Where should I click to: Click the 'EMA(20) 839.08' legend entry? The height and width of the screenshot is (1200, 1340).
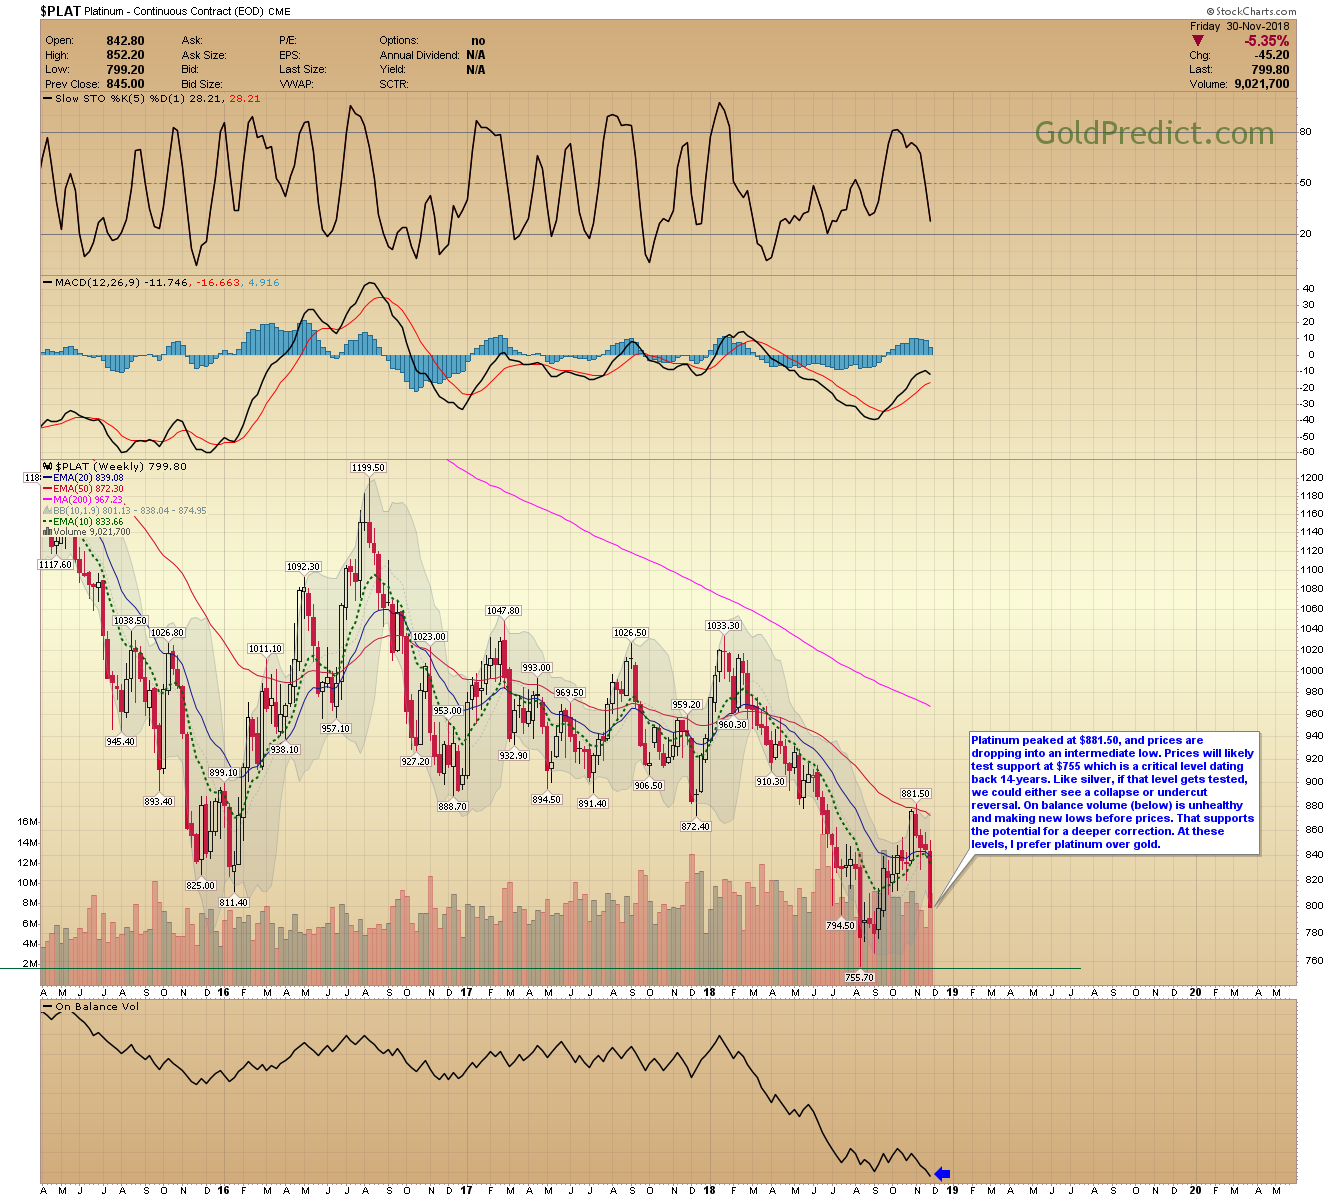(88, 478)
